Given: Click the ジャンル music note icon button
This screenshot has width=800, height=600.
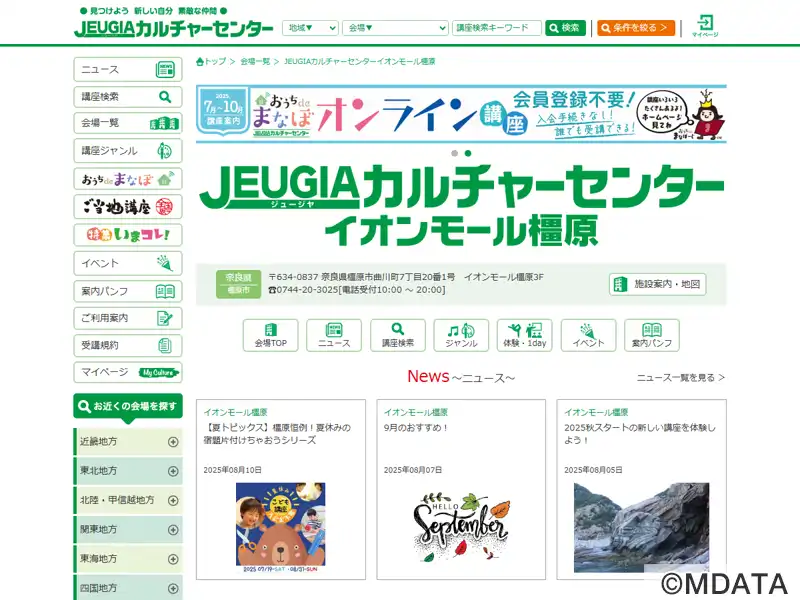Looking at the screenshot, I should coord(461,335).
